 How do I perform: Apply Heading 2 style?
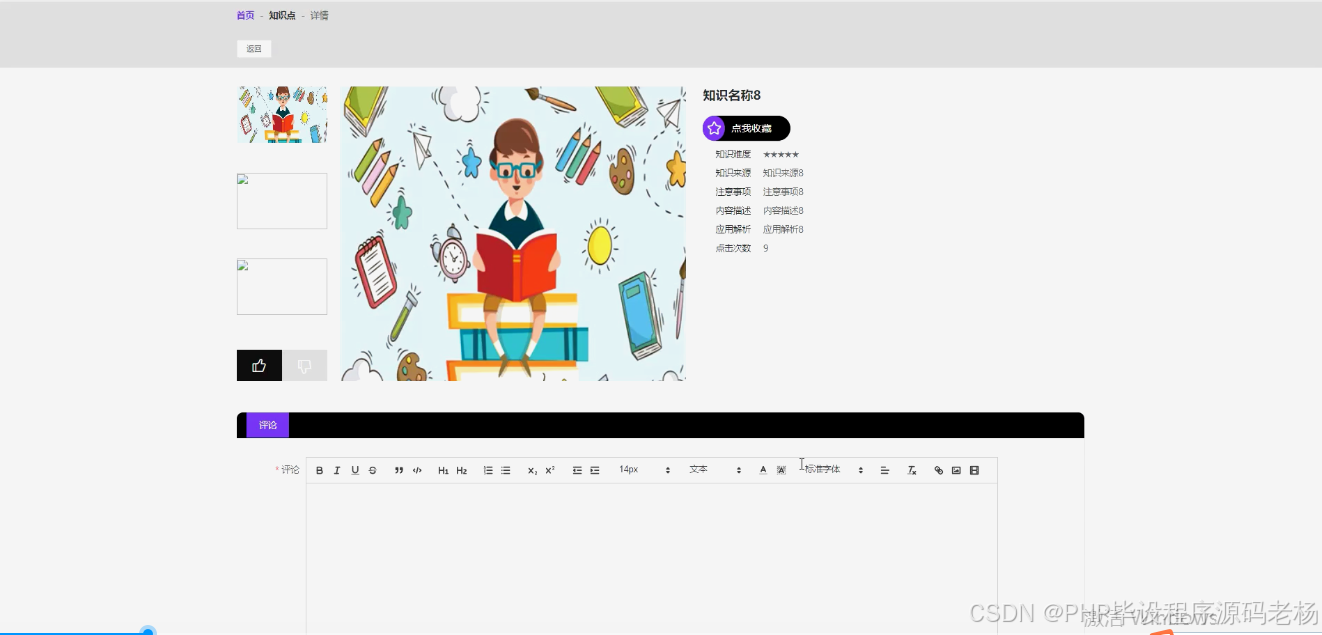click(x=462, y=470)
